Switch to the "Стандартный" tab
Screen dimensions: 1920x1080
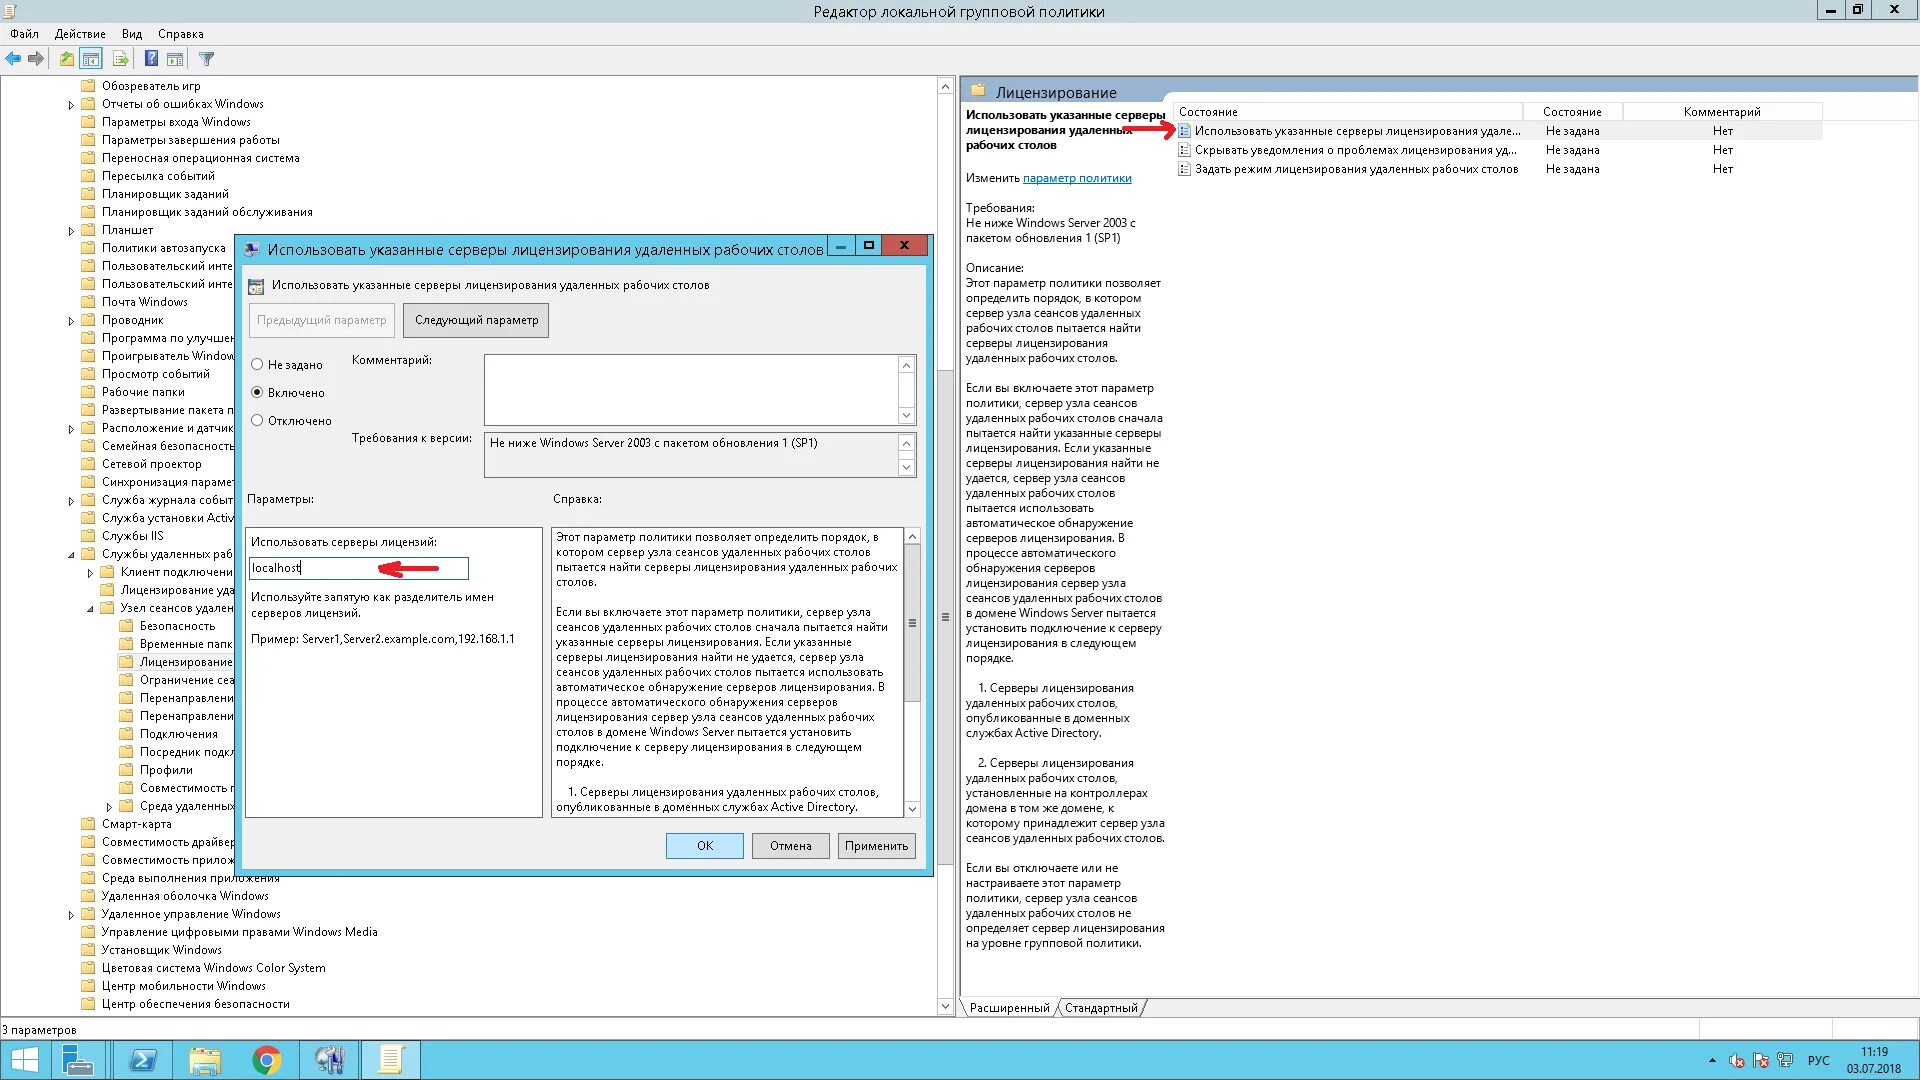tap(1100, 1008)
